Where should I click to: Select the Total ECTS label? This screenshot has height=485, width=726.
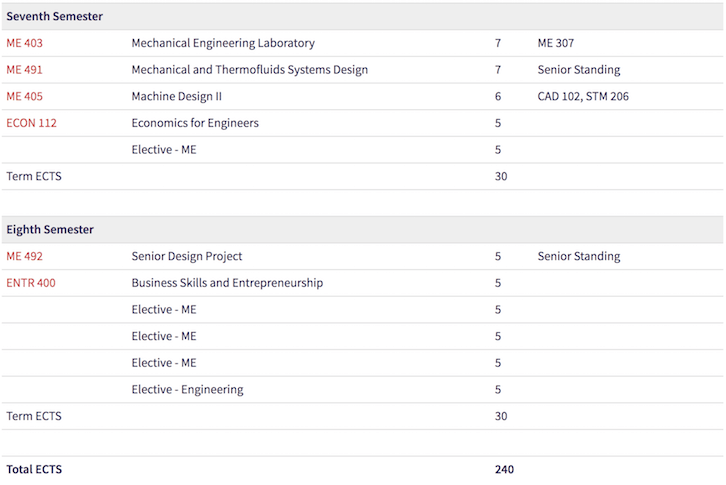(34, 469)
